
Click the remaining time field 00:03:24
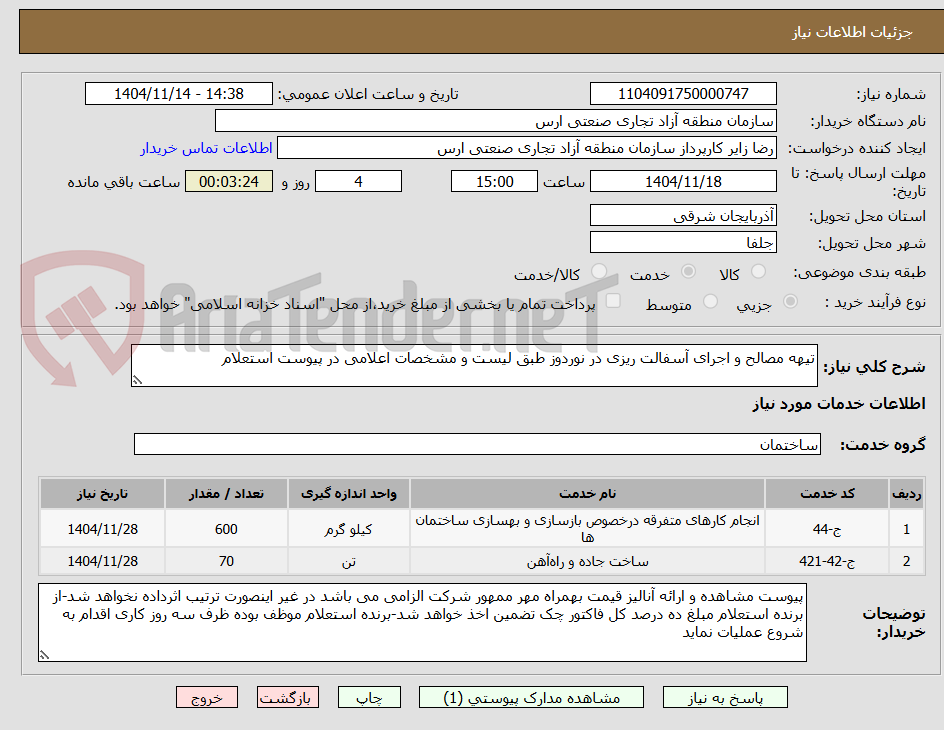[x=229, y=181]
